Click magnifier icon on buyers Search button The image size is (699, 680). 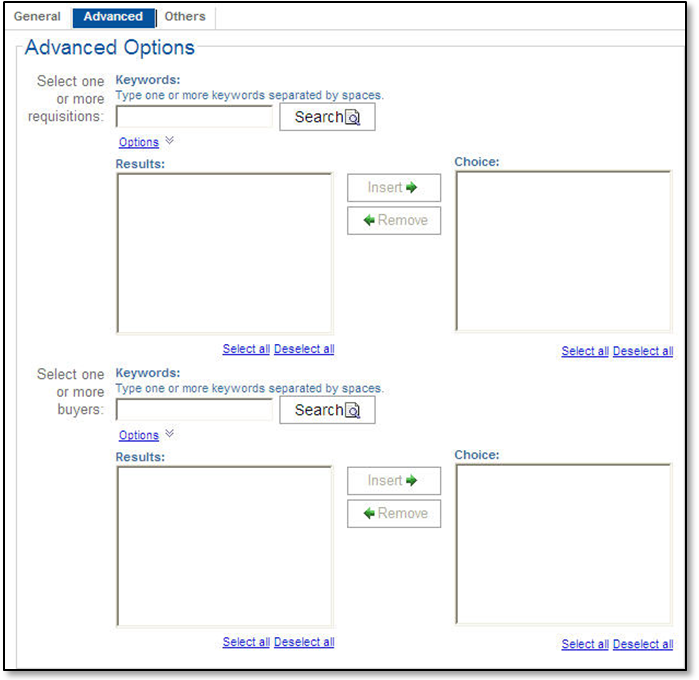(353, 411)
